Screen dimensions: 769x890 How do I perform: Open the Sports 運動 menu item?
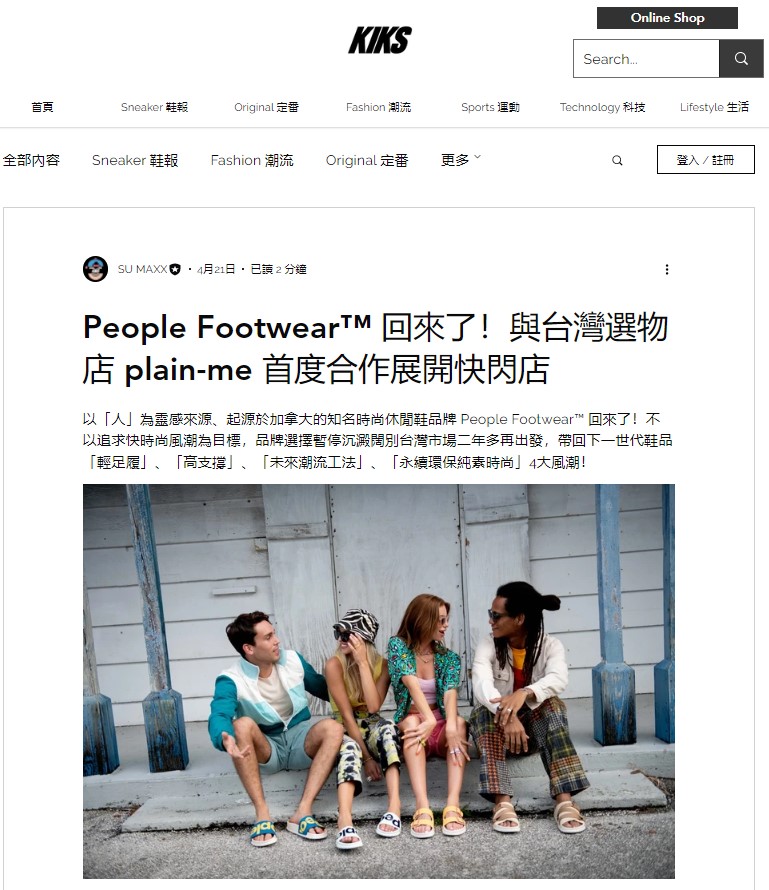click(490, 107)
